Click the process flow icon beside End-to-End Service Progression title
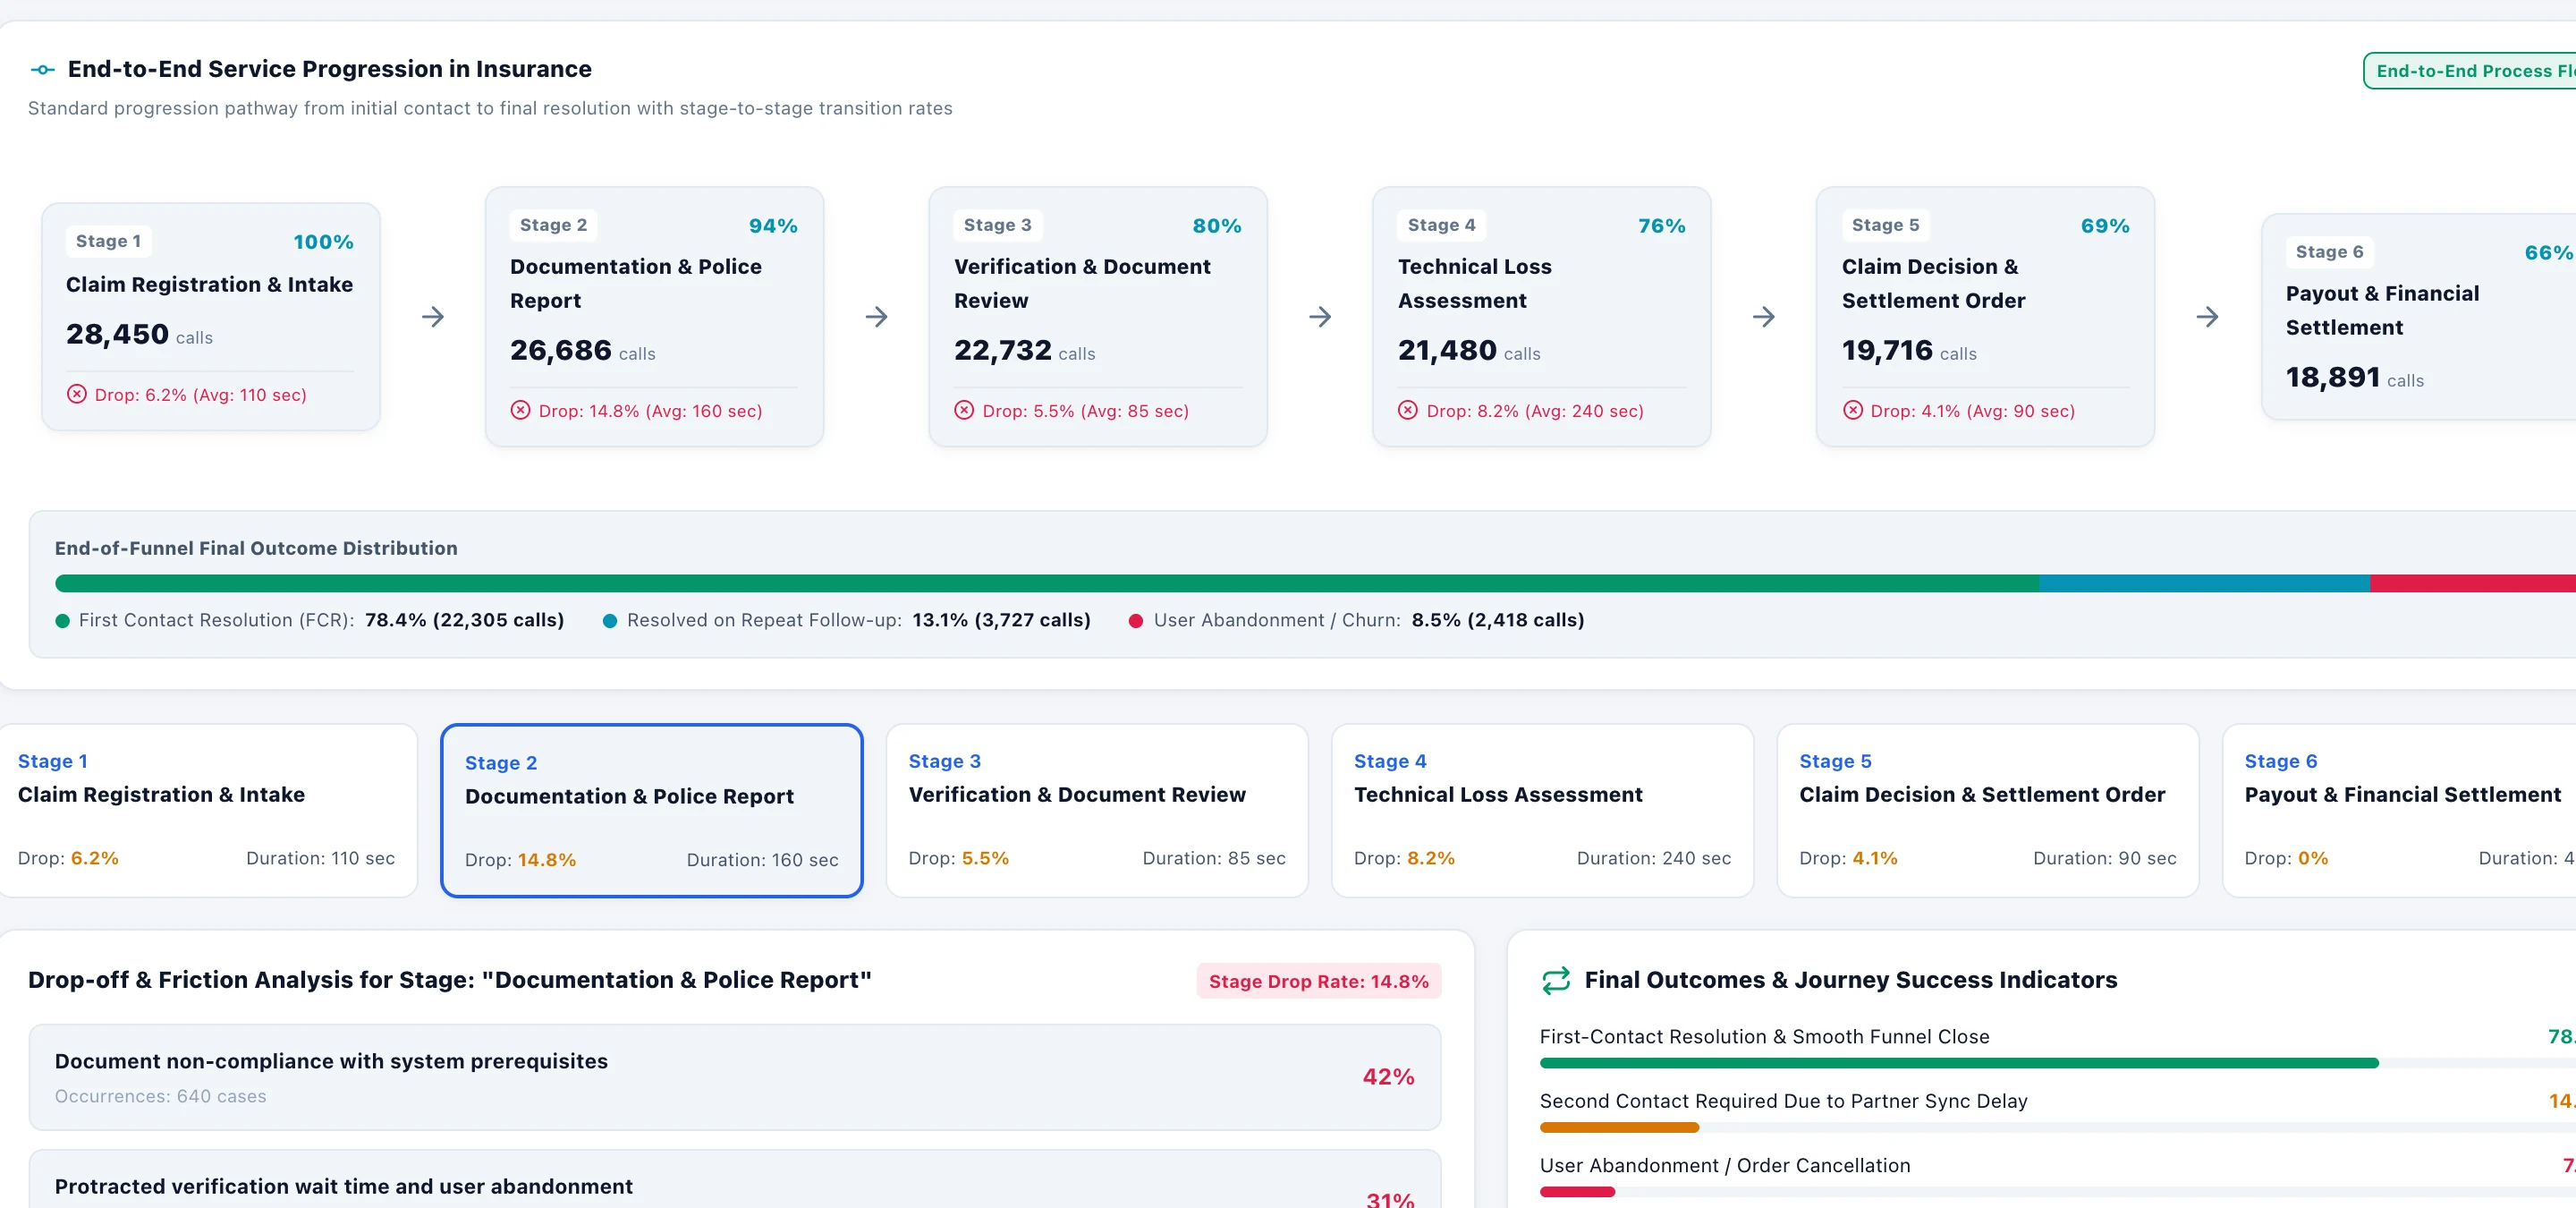 [x=42, y=69]
